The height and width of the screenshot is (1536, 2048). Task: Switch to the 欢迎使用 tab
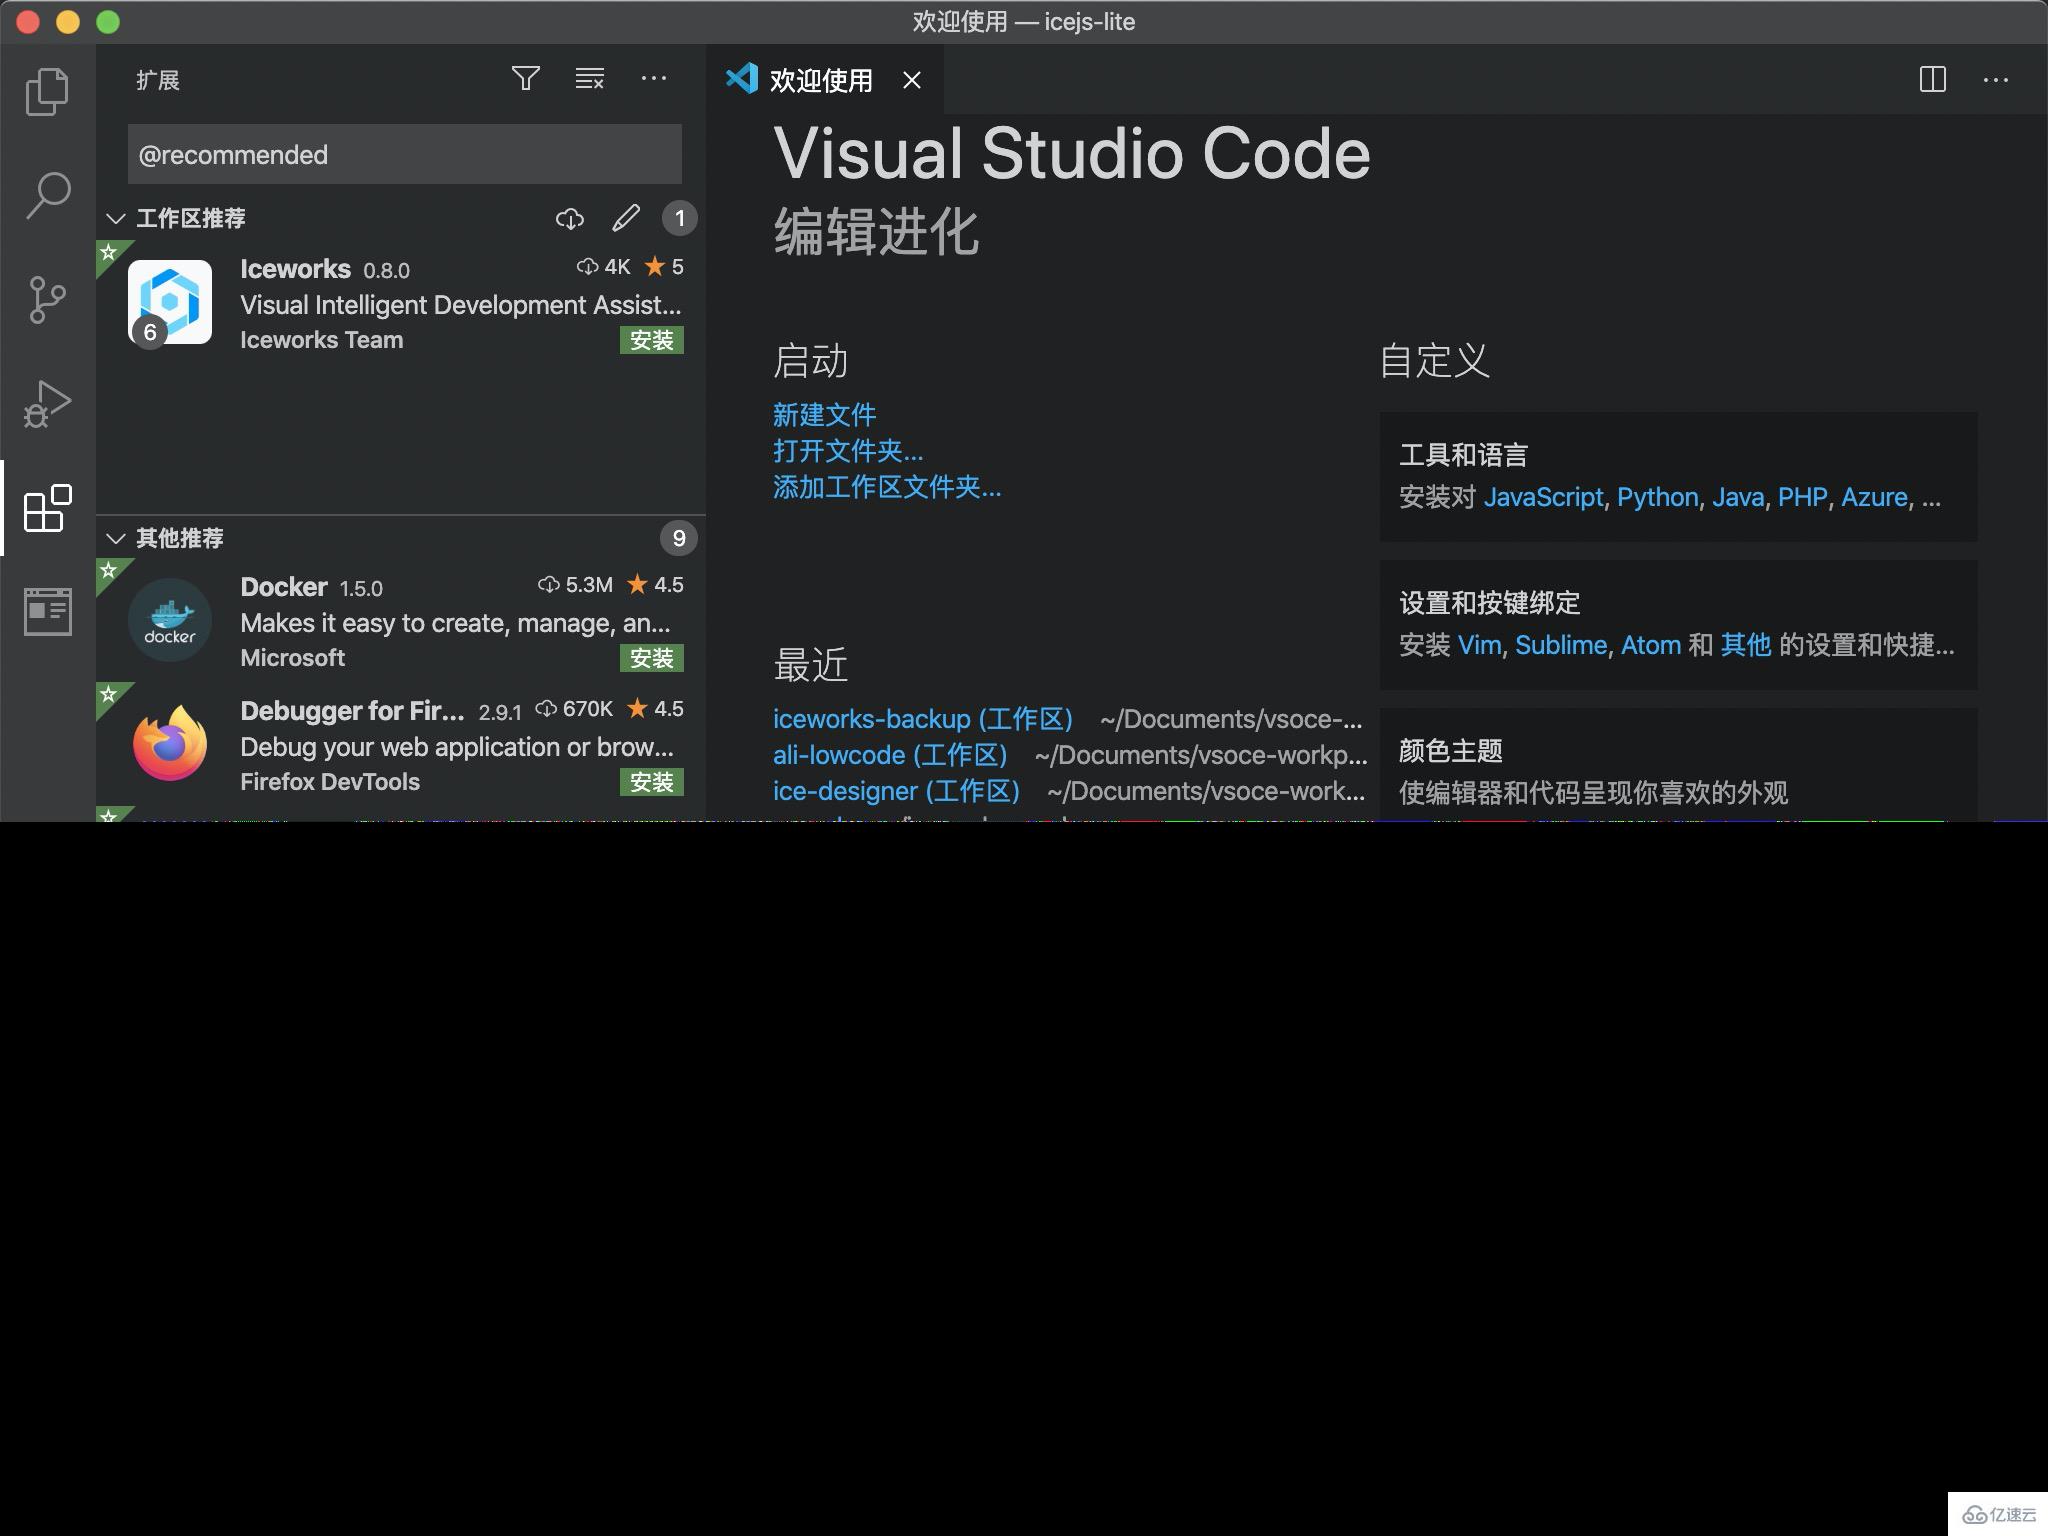click(x=822, y=80)
